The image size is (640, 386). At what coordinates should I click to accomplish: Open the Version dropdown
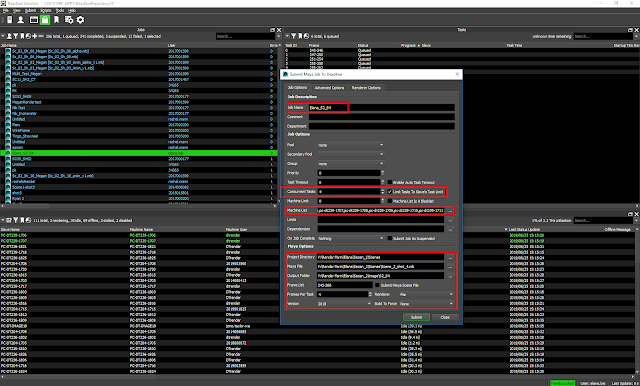click(344, 304)
